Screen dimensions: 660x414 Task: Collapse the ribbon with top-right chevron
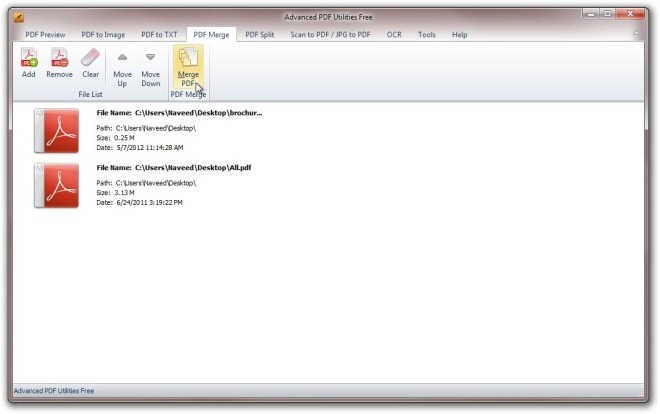click(x=636, y=33)
